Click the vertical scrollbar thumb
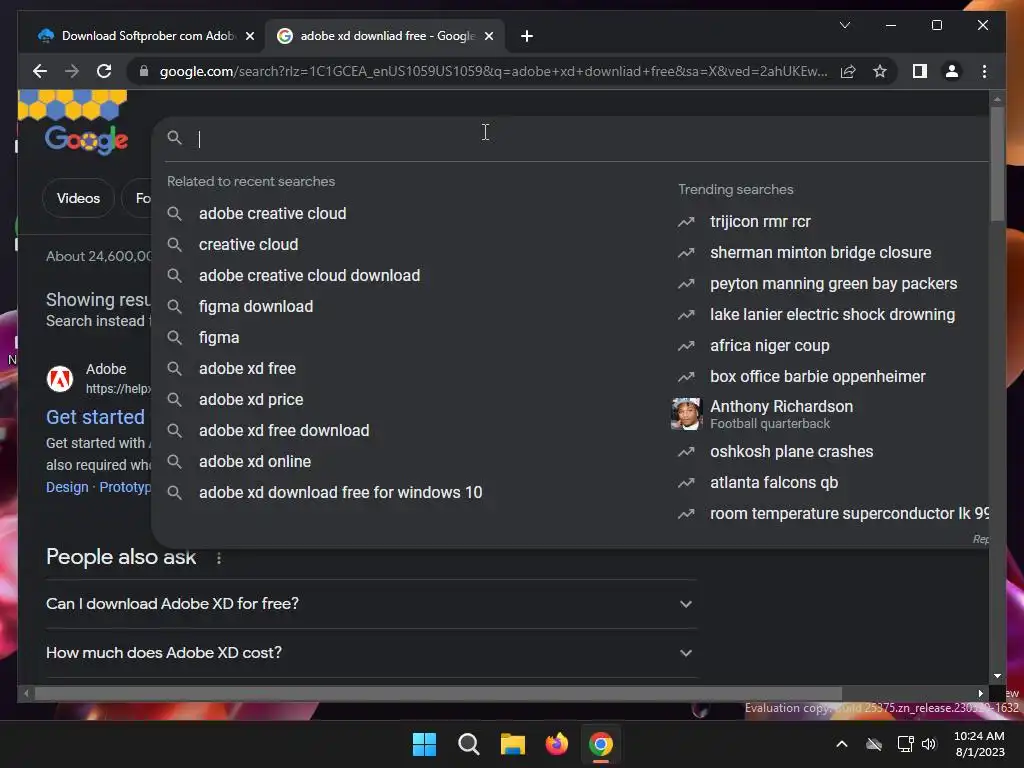The image size is (1024, 768). [x=997, y=163]
